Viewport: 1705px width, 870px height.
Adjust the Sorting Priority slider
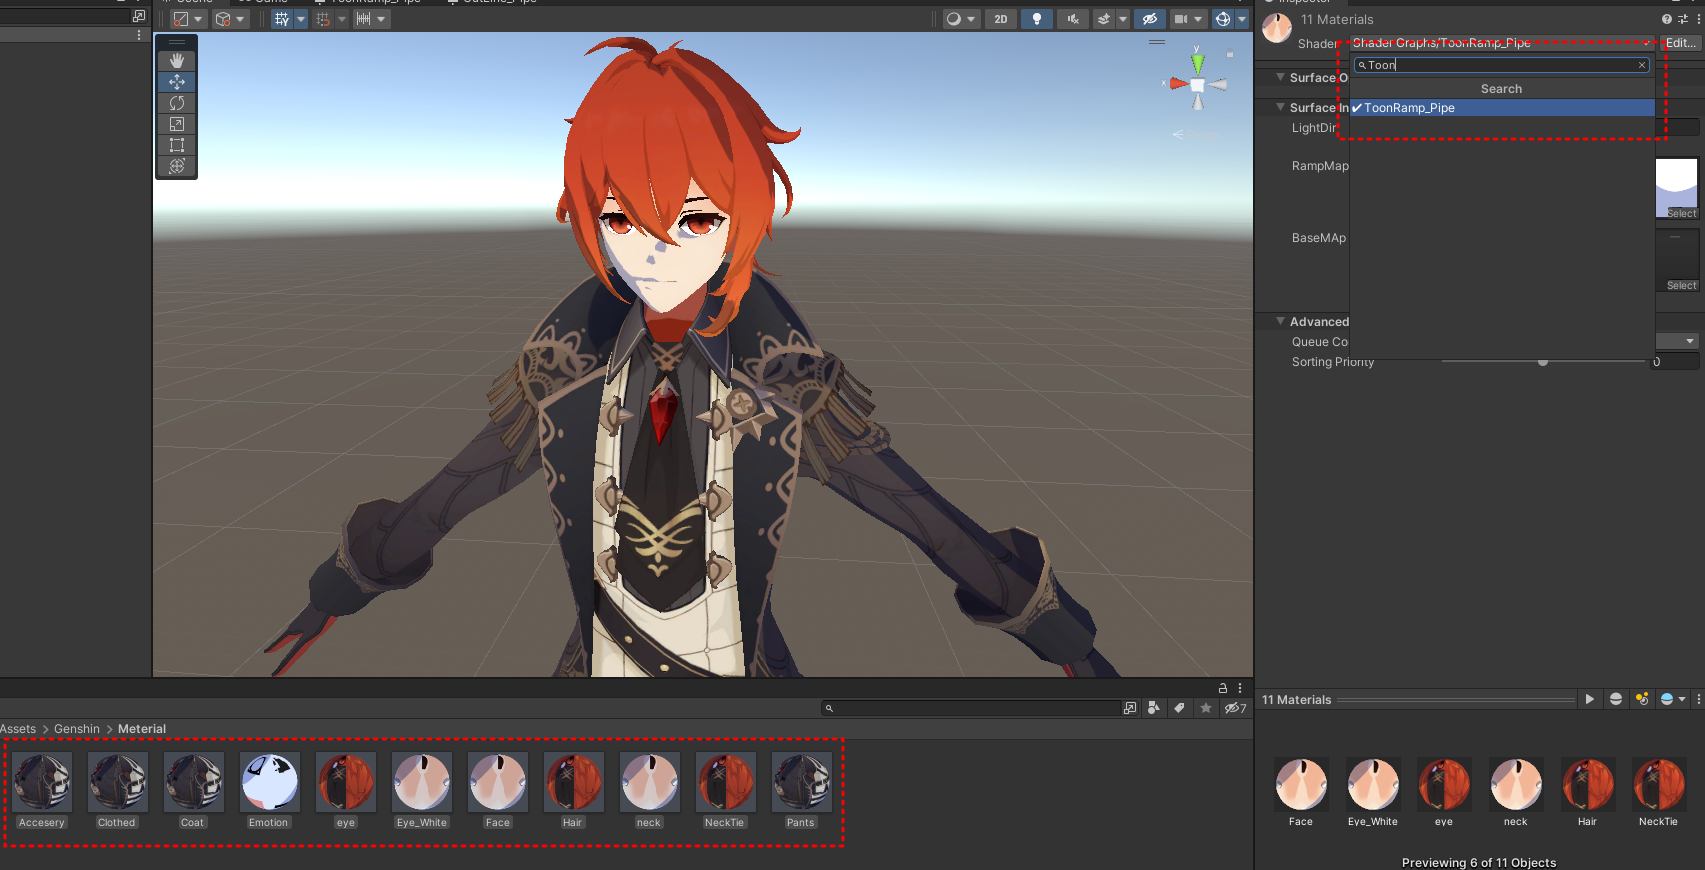tap(1543, 362)
